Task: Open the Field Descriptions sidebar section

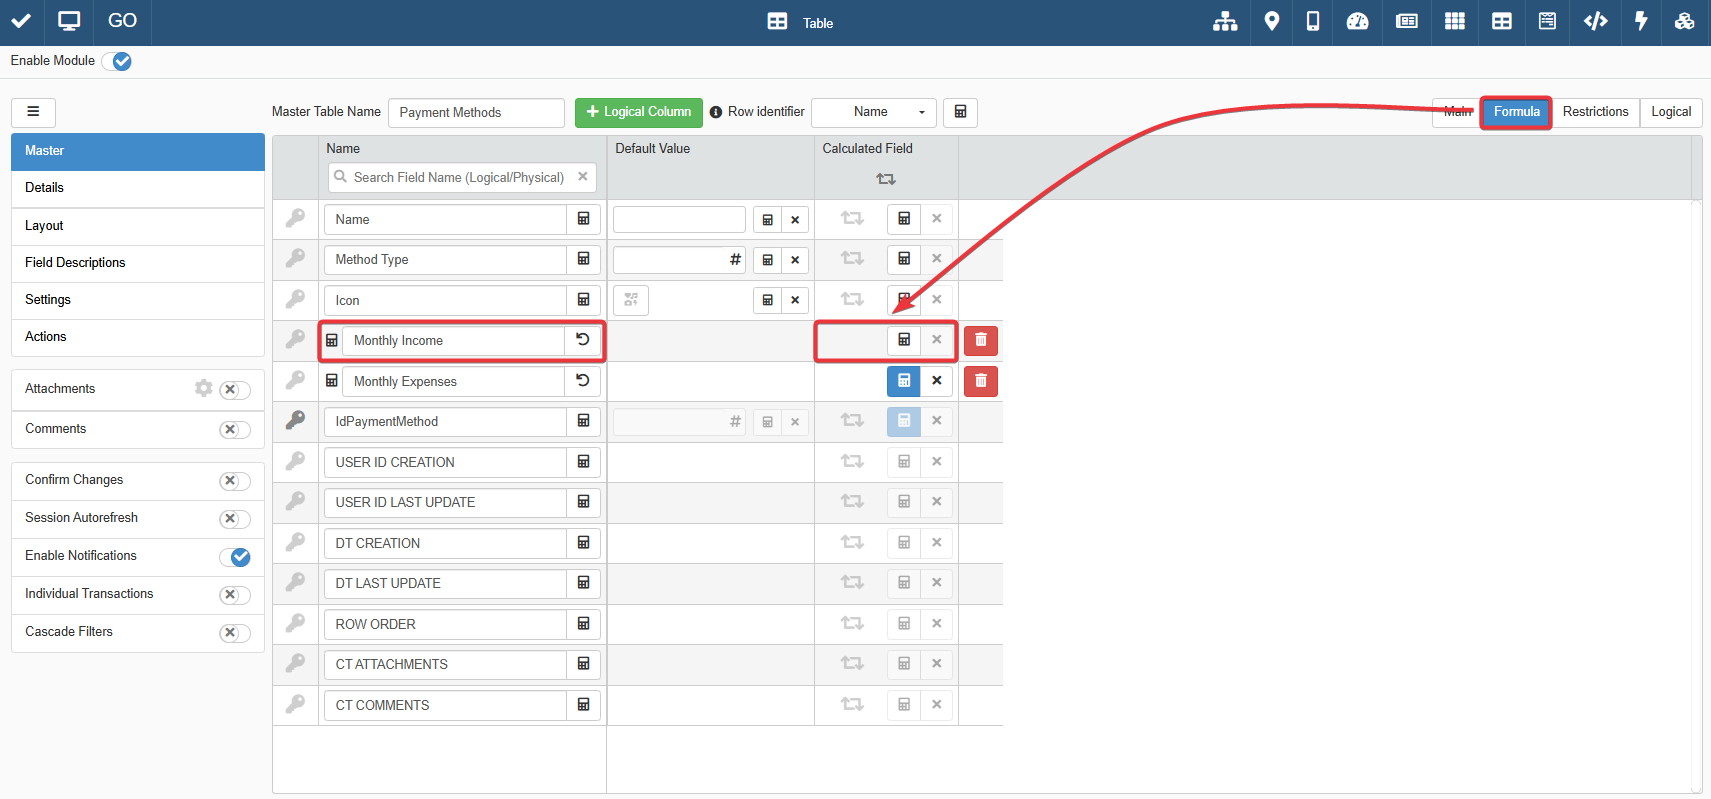Action: (x=138, y=263)
